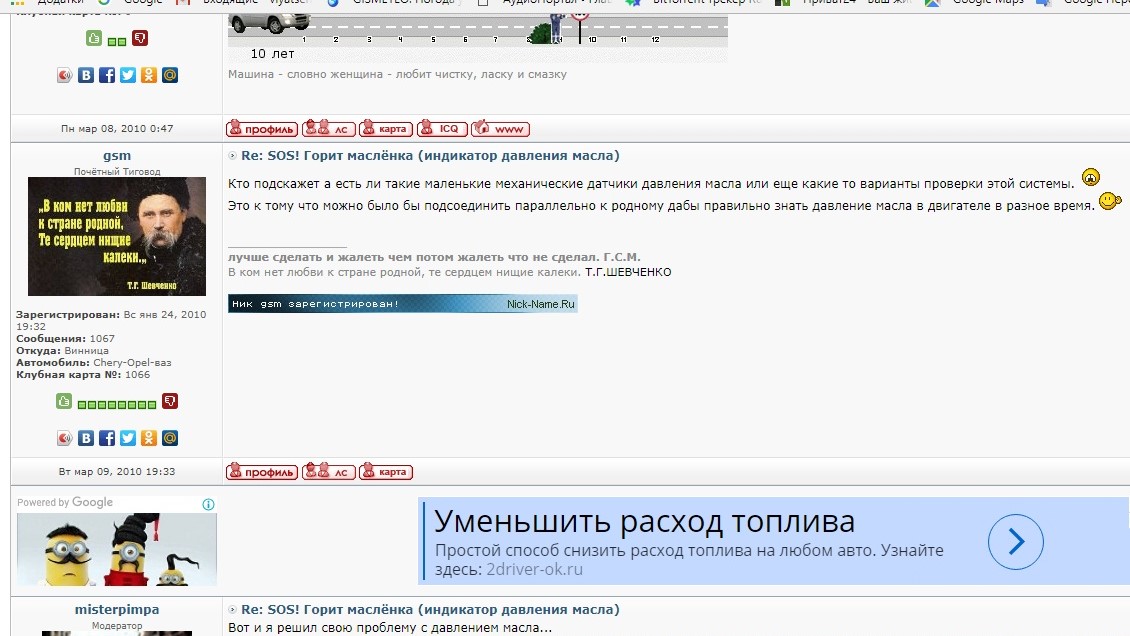Open gsm username link
Image resolution: width=1130 pixels, height=636 pixels.
(x=117, y=156)
